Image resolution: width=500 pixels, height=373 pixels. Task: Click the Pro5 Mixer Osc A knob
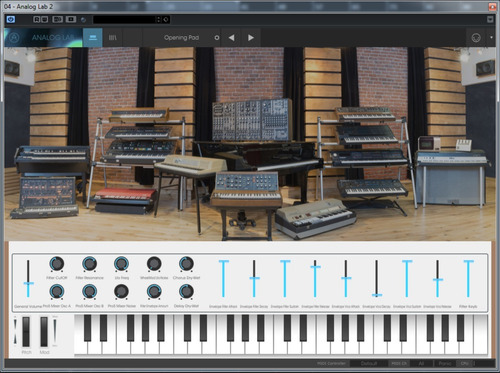point(57,292)
